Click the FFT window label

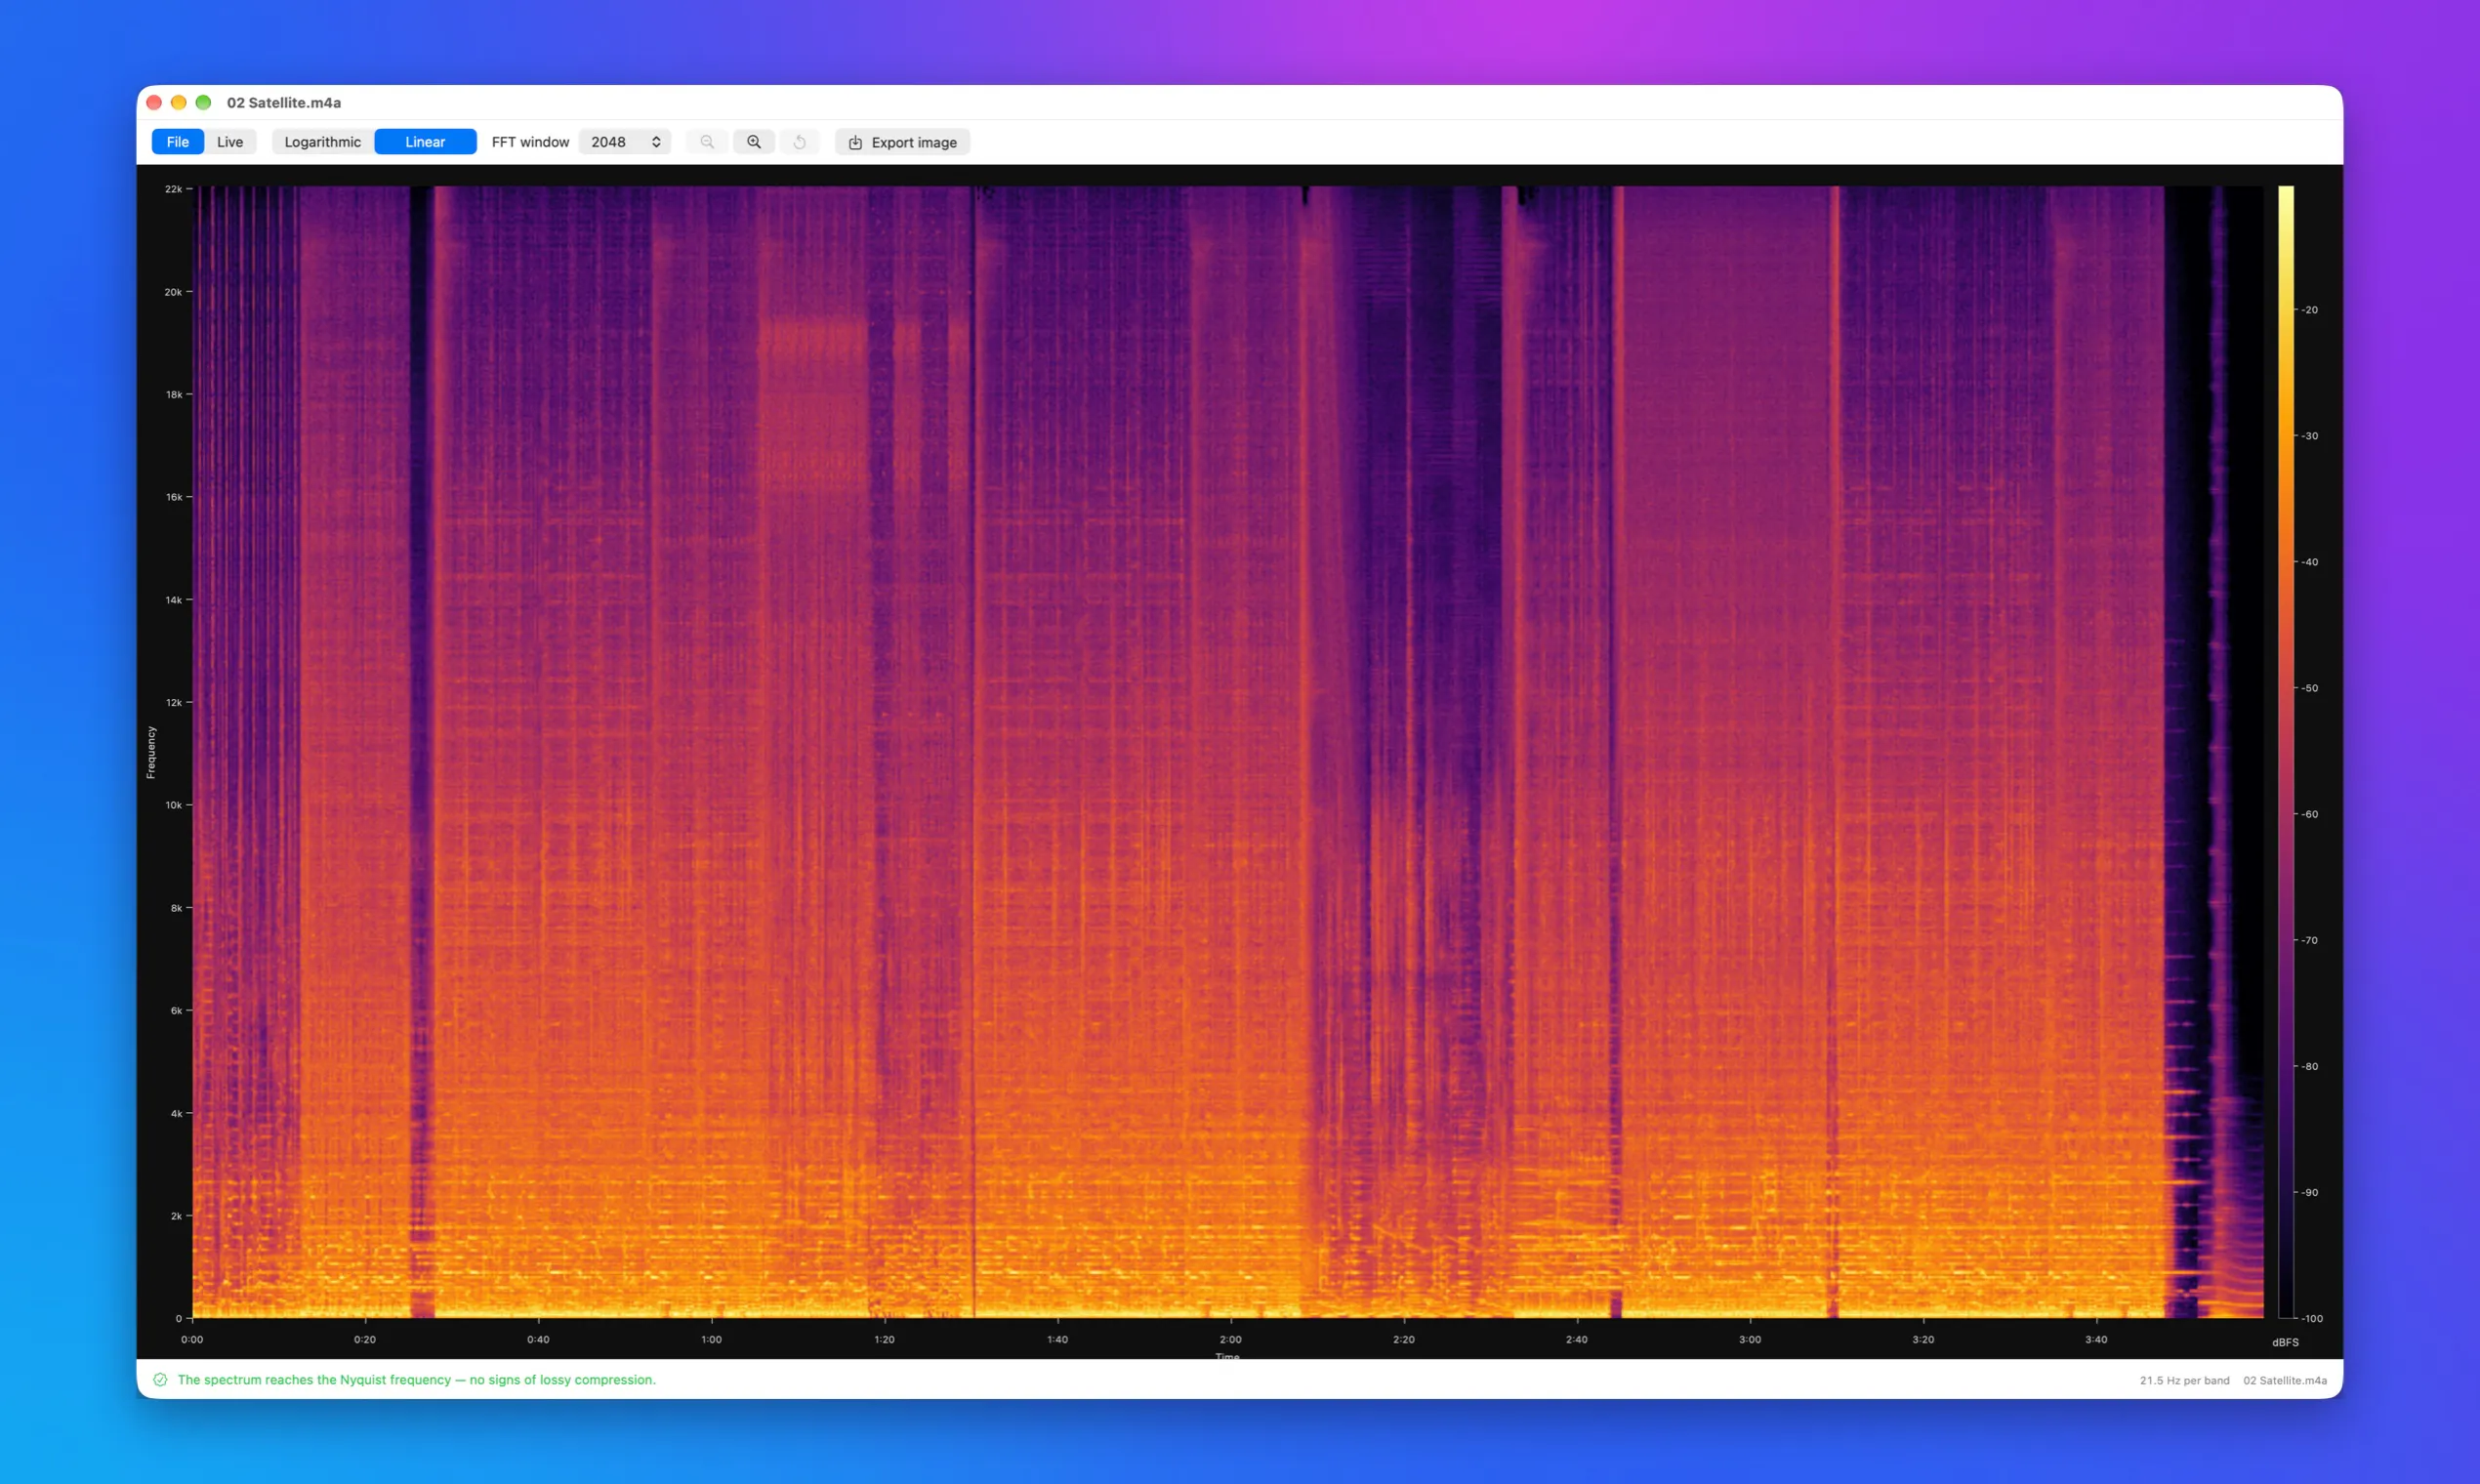point(530,142)
